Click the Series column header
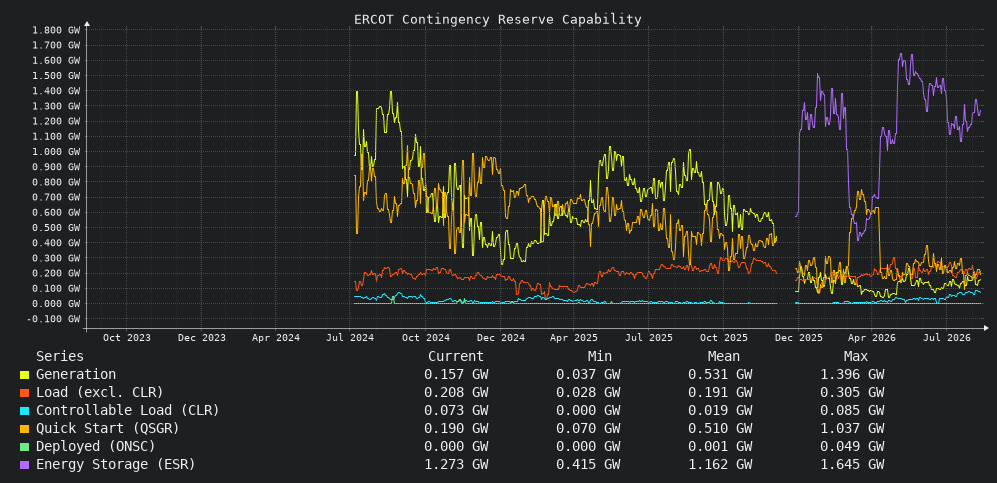 point(60,357)
